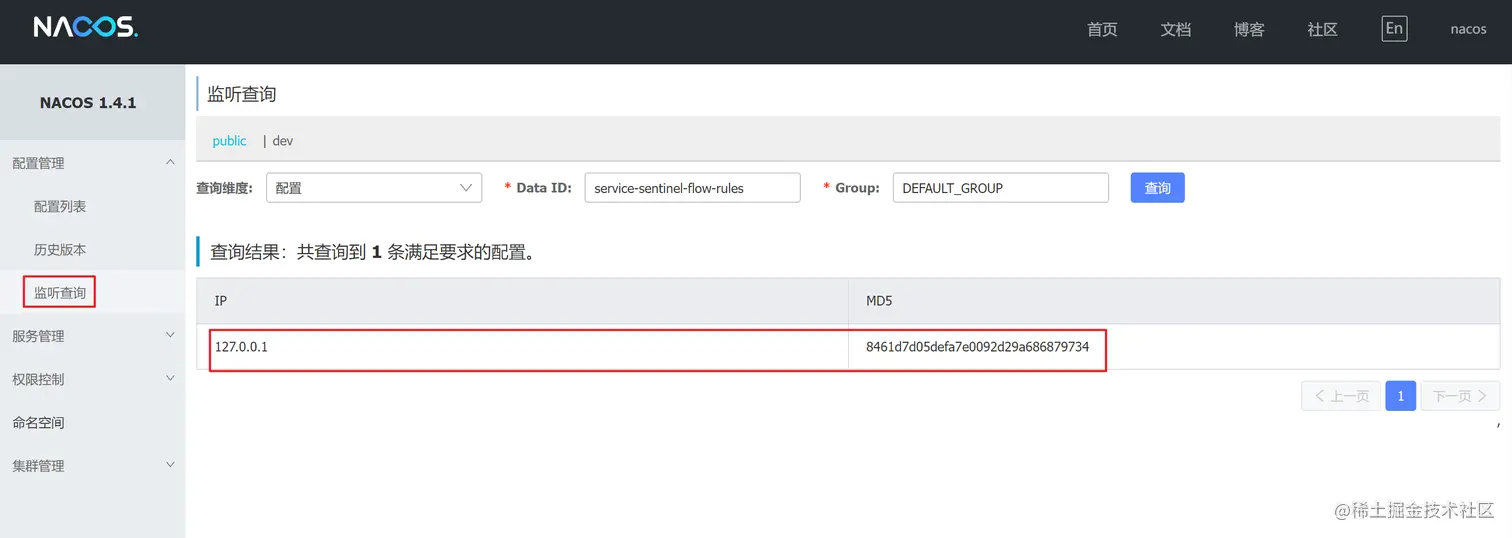Click page 1 pagination button
1512x538 pixels.
tap(1400, 396)
